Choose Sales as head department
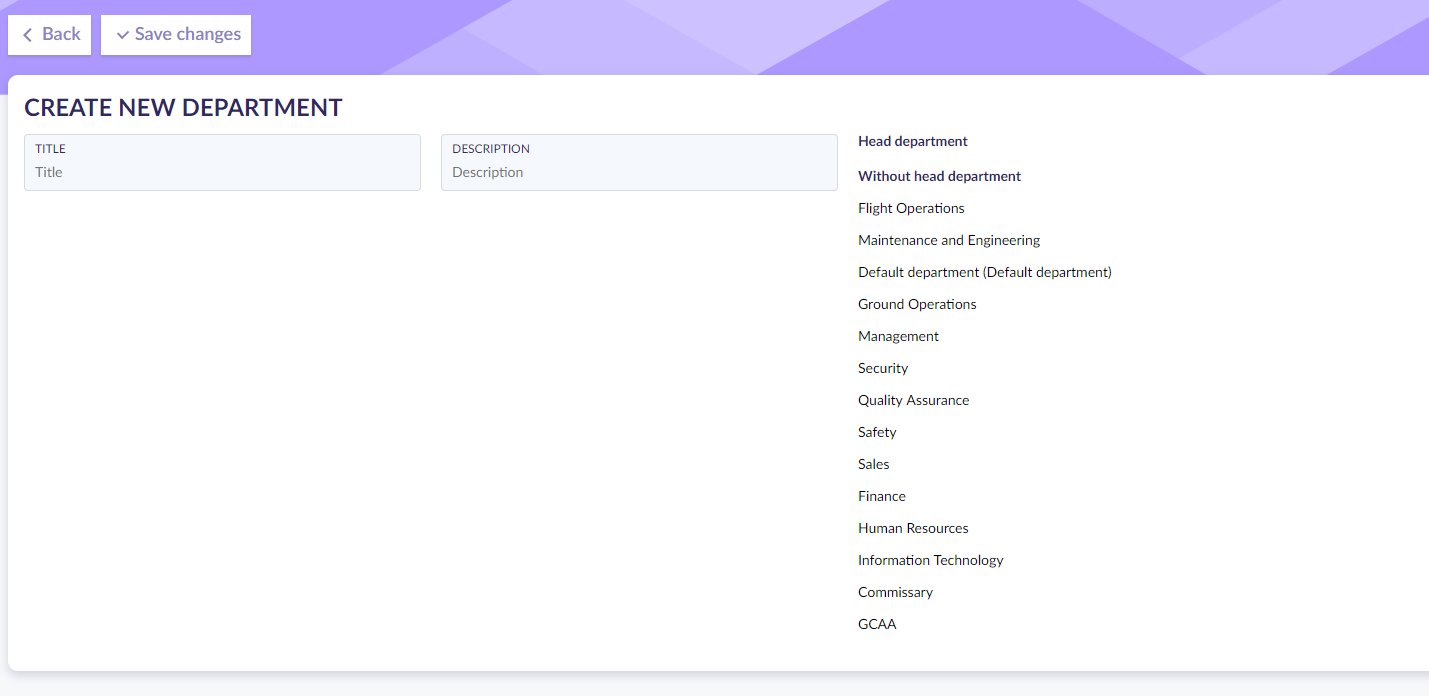1429x696 pixels. [x=873, y=464]
